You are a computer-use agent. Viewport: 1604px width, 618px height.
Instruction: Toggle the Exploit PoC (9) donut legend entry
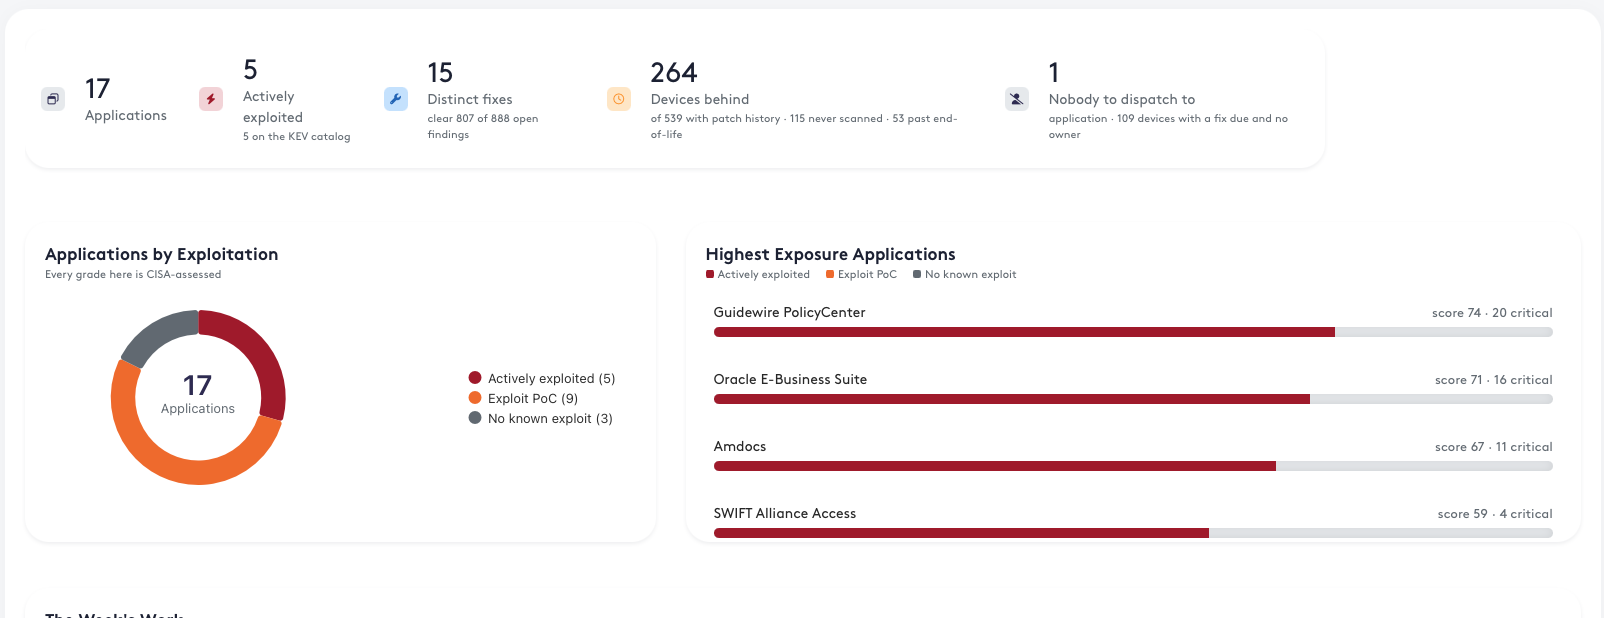524,398
